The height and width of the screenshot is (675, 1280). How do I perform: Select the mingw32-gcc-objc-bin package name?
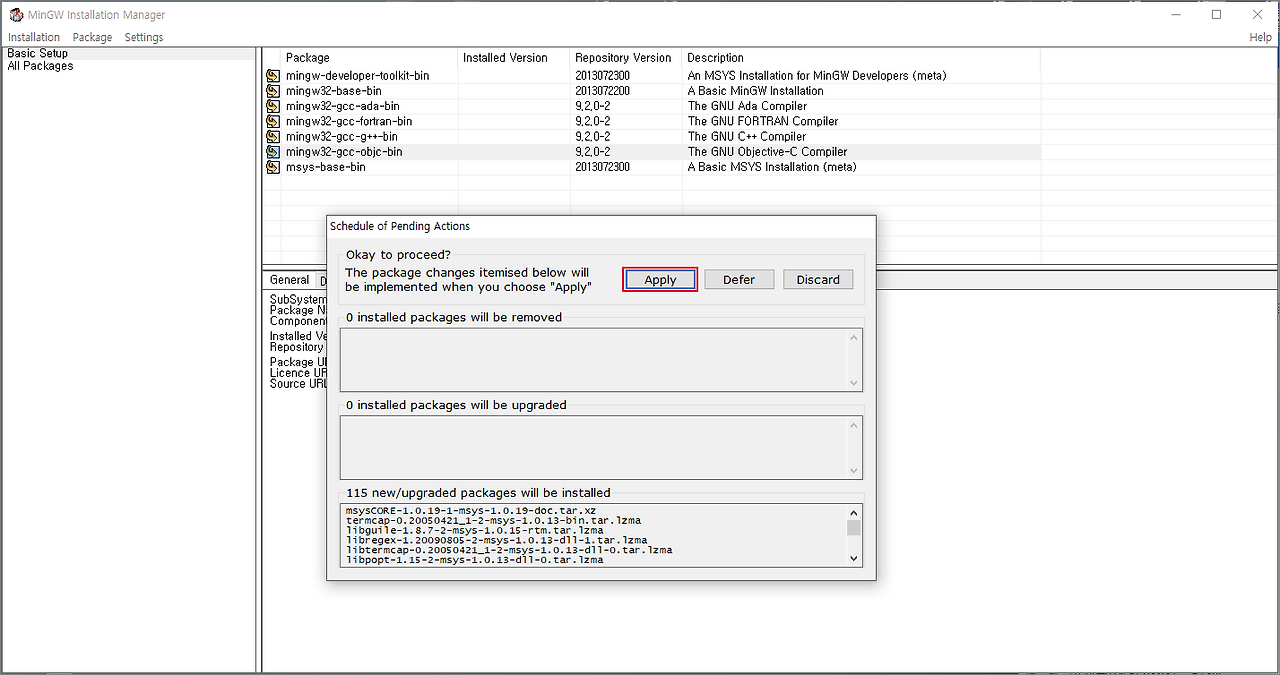pos(344,152)
